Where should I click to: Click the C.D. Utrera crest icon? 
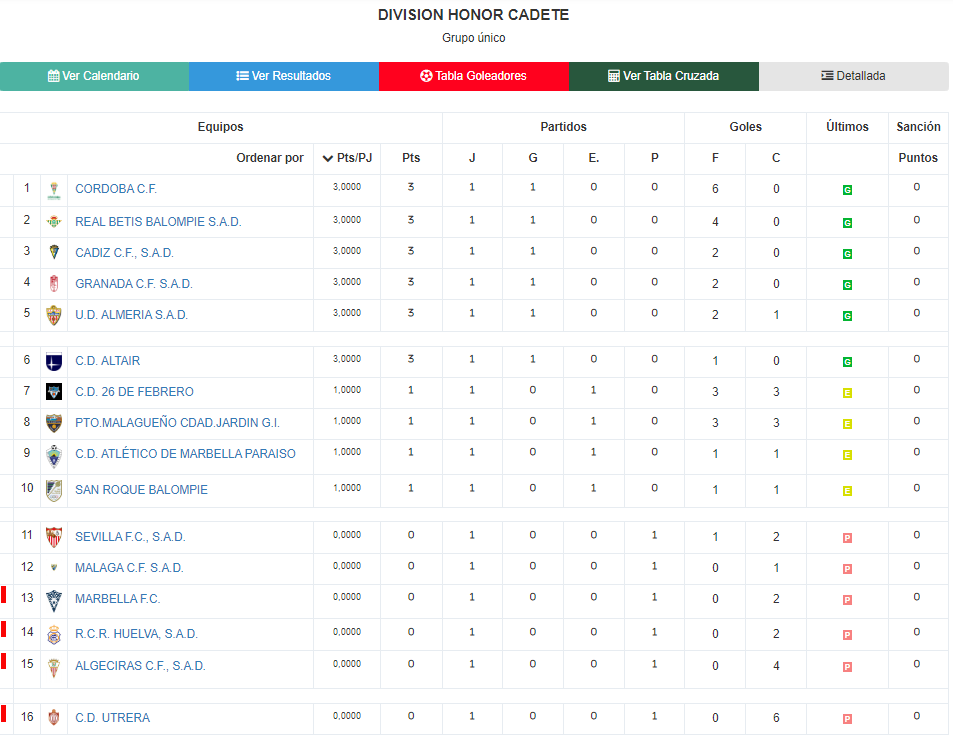click(54, 718)
